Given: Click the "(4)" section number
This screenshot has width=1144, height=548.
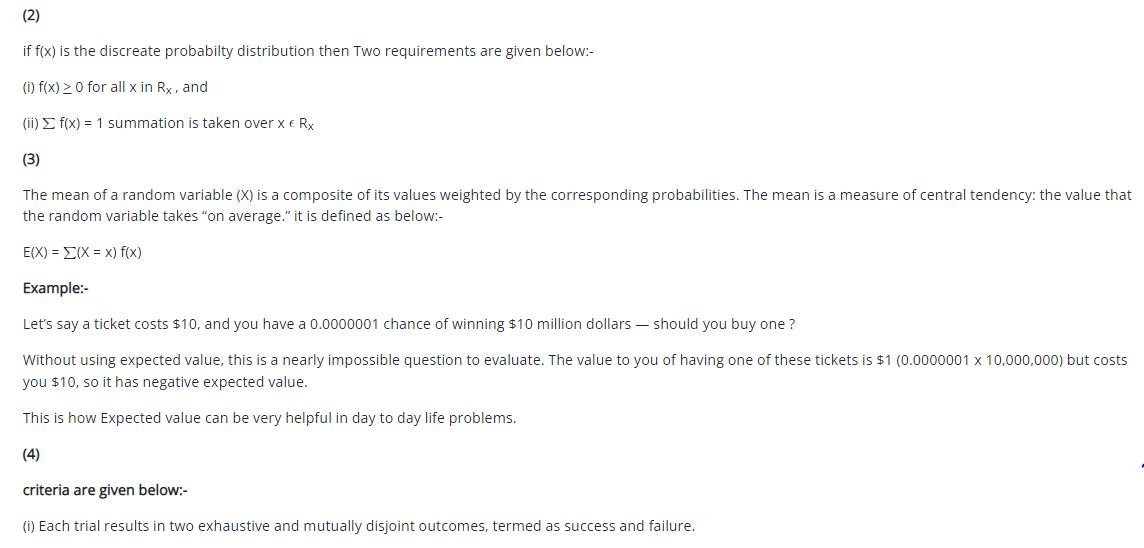Looking at the screenshot, I should pos(31,454).
